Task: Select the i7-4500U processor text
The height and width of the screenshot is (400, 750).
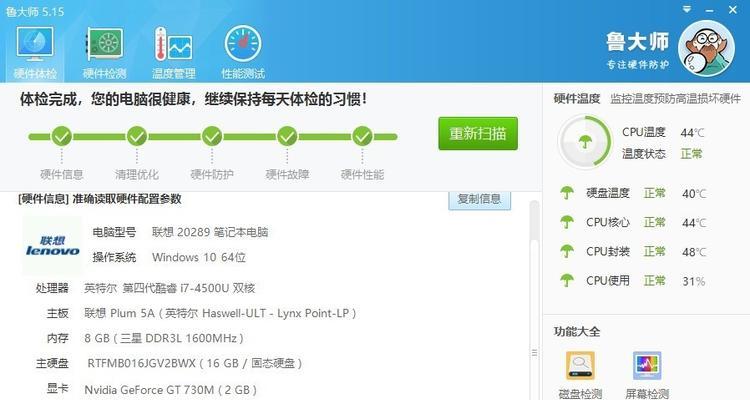Action: [x=170, y=288]
